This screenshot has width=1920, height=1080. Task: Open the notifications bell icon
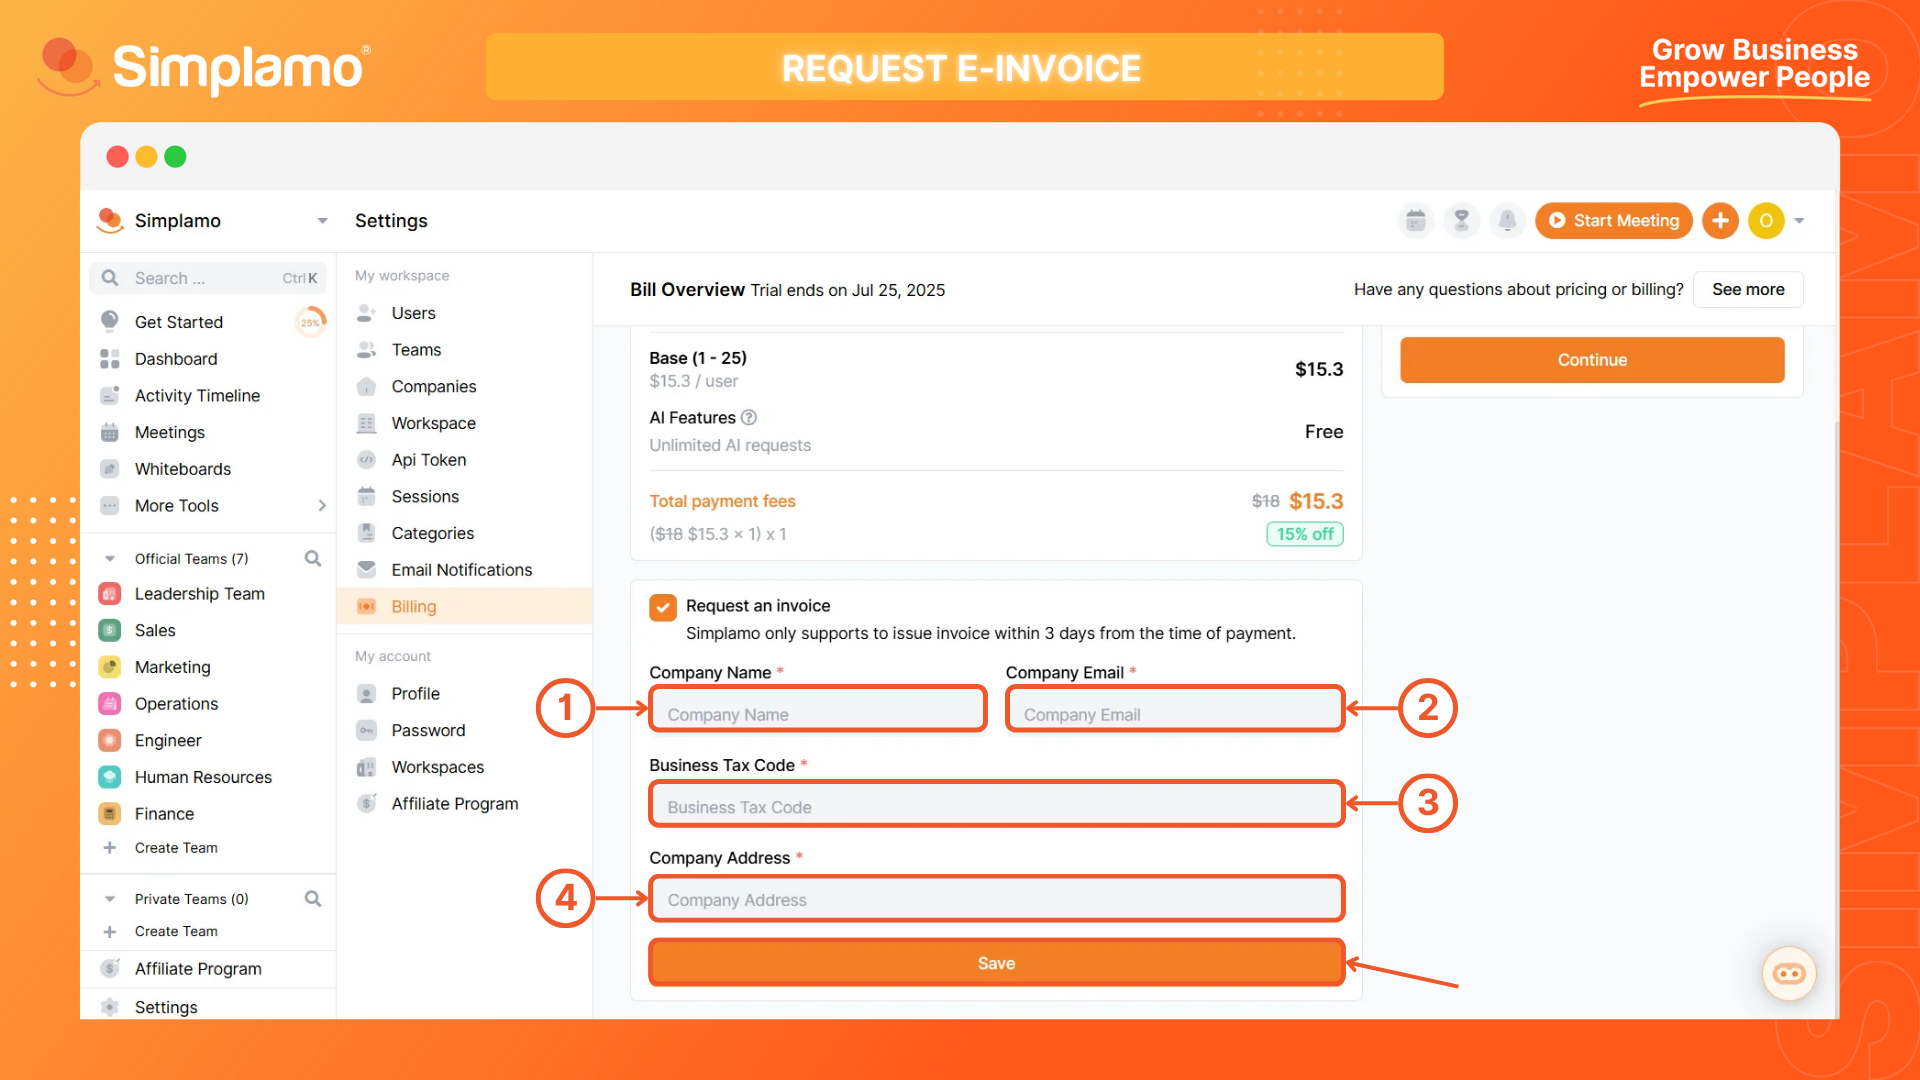pyautogui.click(x=1507, y=220)
